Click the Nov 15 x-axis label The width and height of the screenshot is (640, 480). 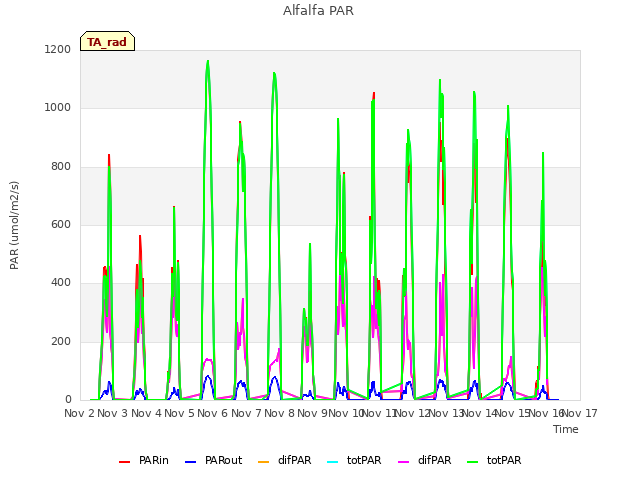point(513,413)
